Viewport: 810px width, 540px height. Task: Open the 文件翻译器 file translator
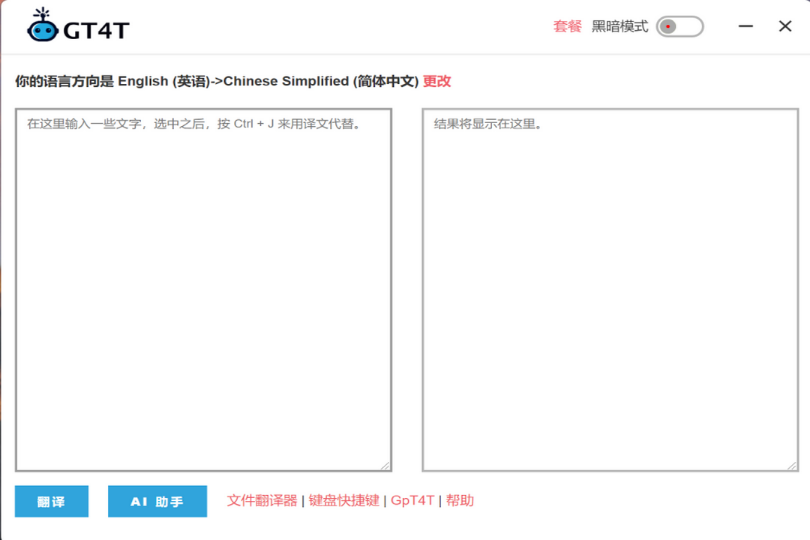tap(262, 500)
